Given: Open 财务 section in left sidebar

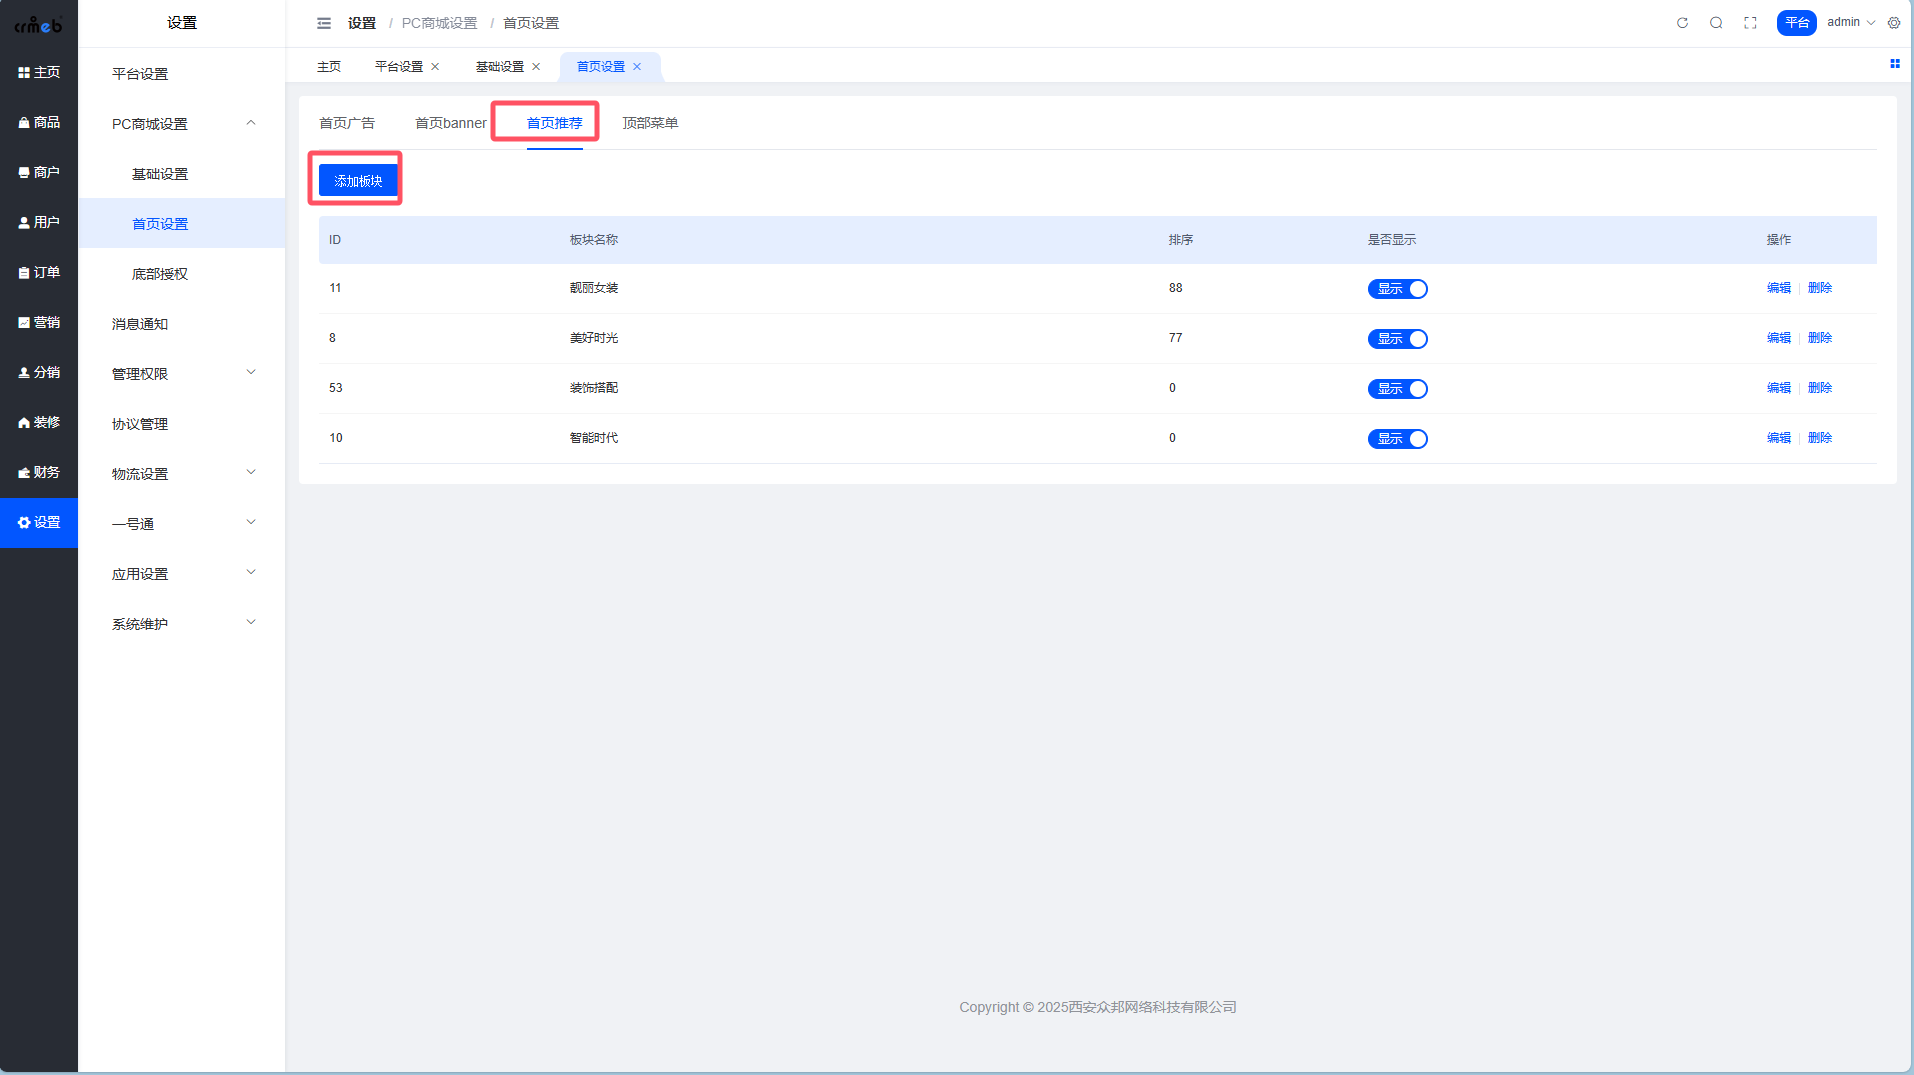Looking at the screenshot, I should [x=39, y=472].
